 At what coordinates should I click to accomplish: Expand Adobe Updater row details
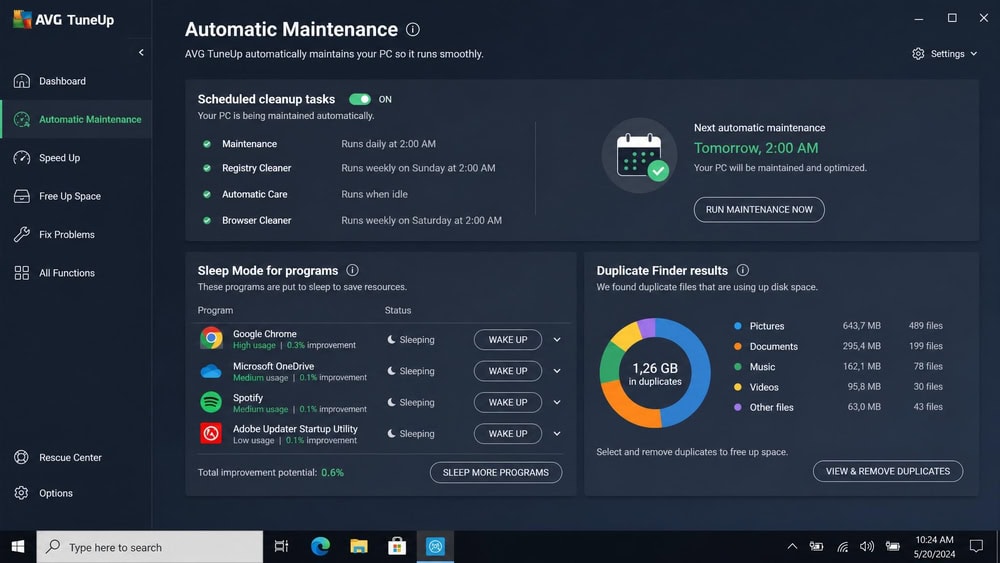[557, 434]
